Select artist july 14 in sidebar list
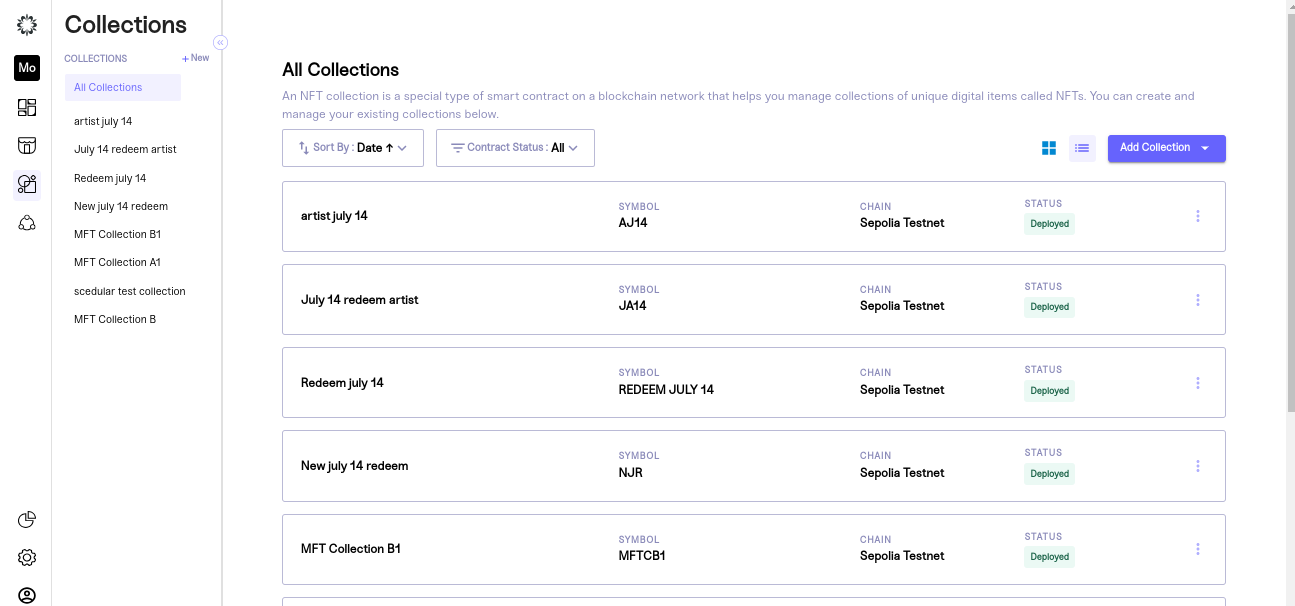The image size is (1295, 606). click(x=103, y=121)
